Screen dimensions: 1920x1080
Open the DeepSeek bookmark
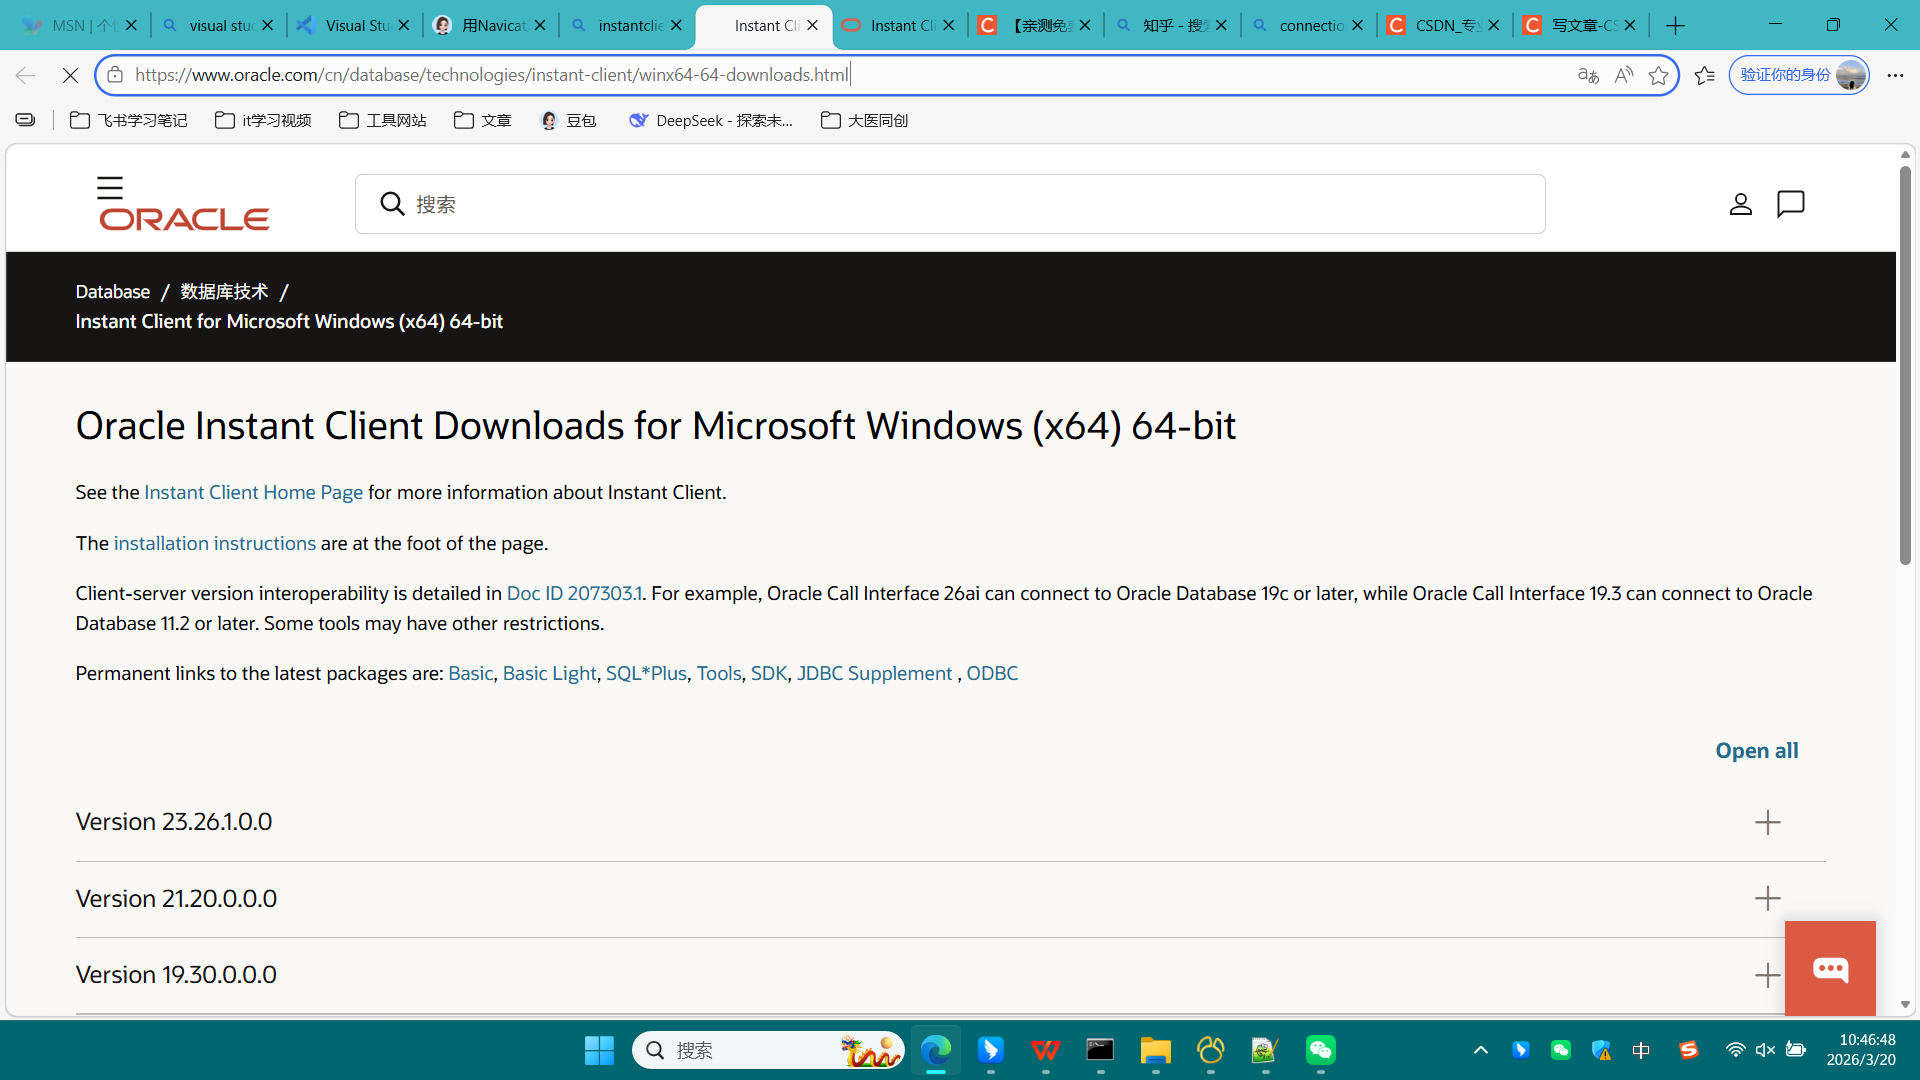pos(710,120)
